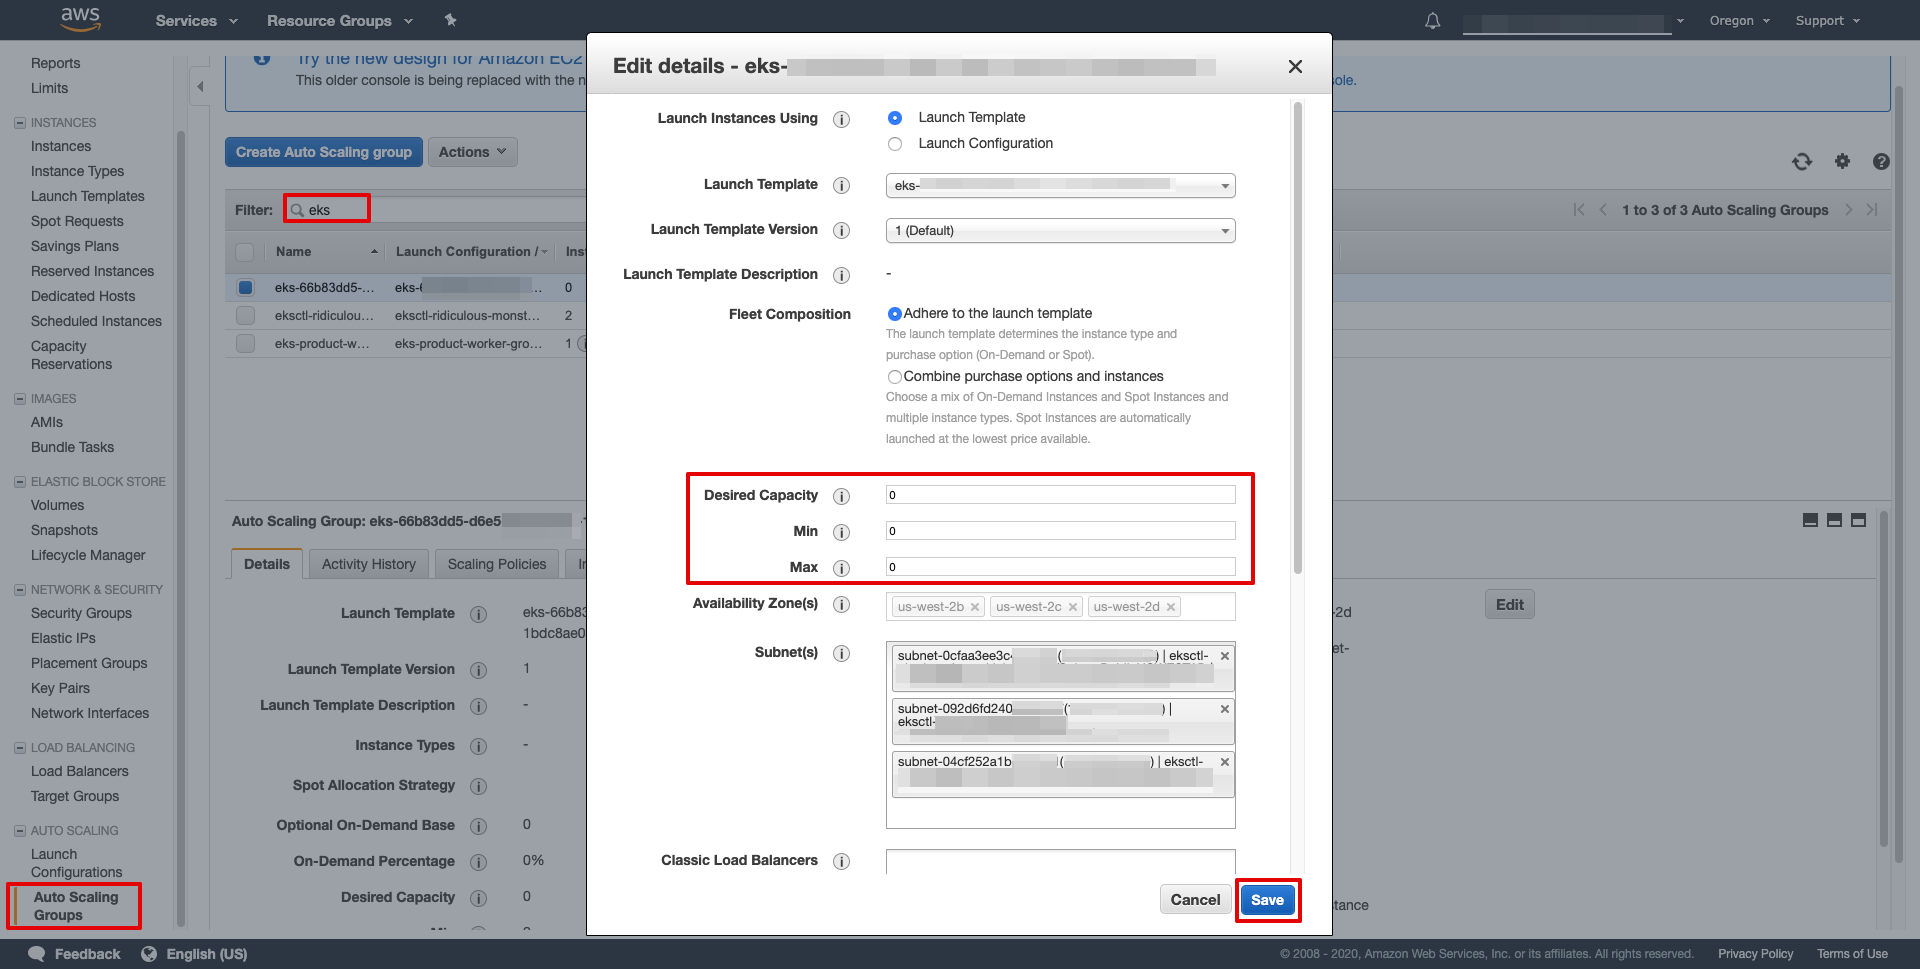The height and width of the screenshot is (969, 1920).
Task: Select Combine purchase options and instances
Action: click(x=894, y=377)
